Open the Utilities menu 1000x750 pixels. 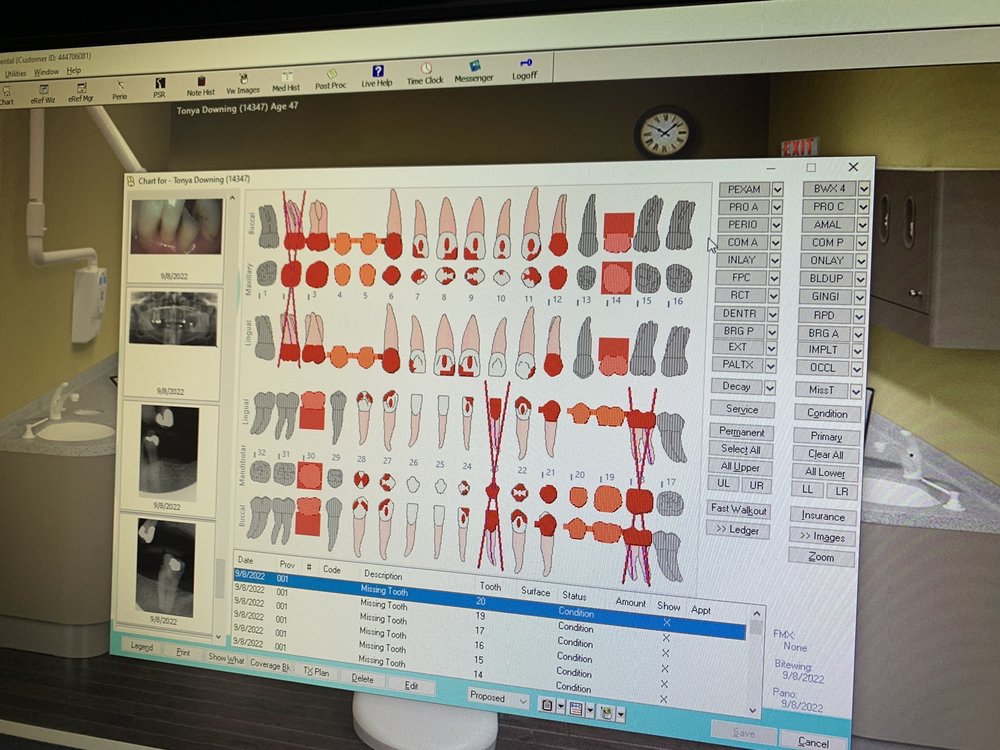pos(16,72)
